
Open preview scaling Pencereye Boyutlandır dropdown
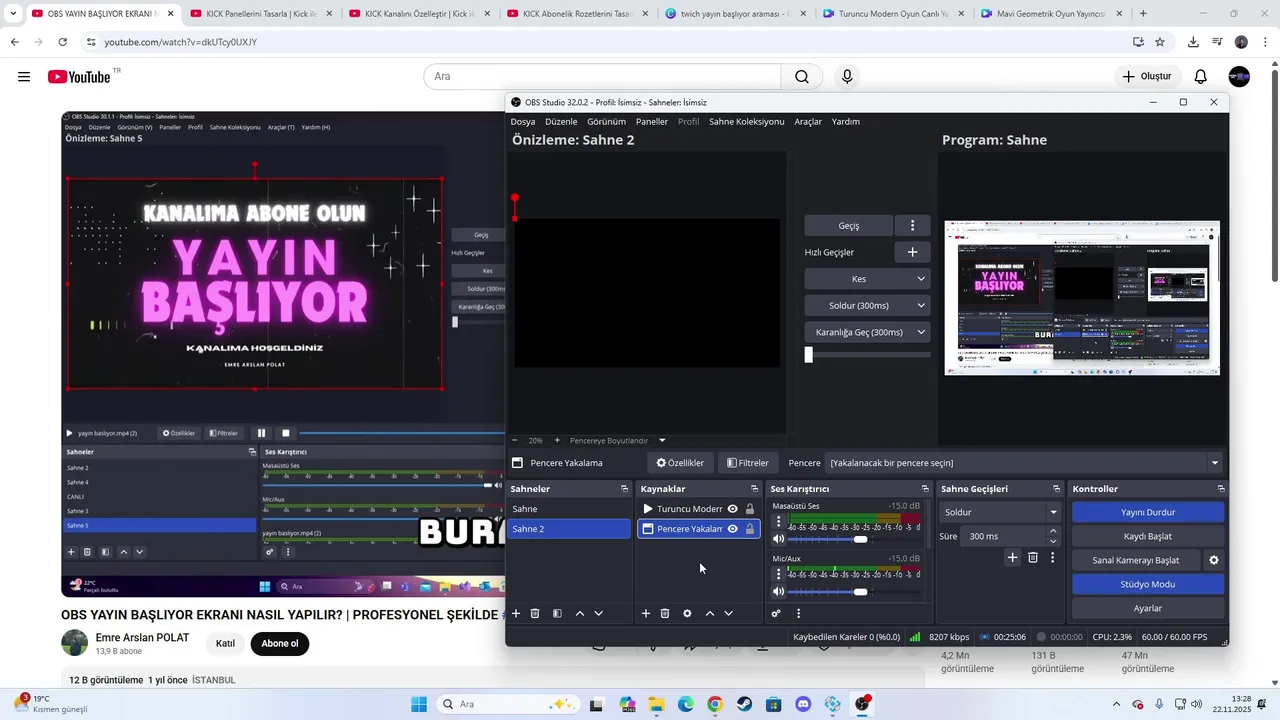click(617, 440)
